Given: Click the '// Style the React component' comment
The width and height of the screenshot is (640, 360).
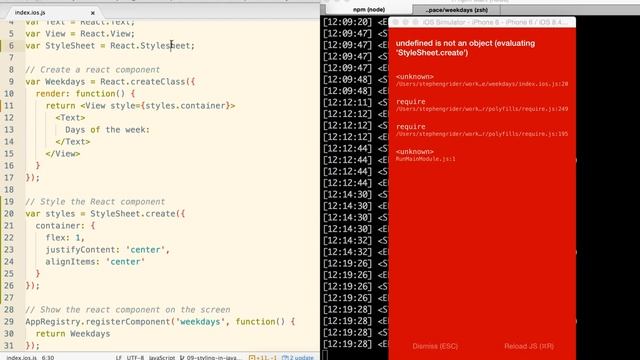Looking at the screenshot, I should point(95,202).
